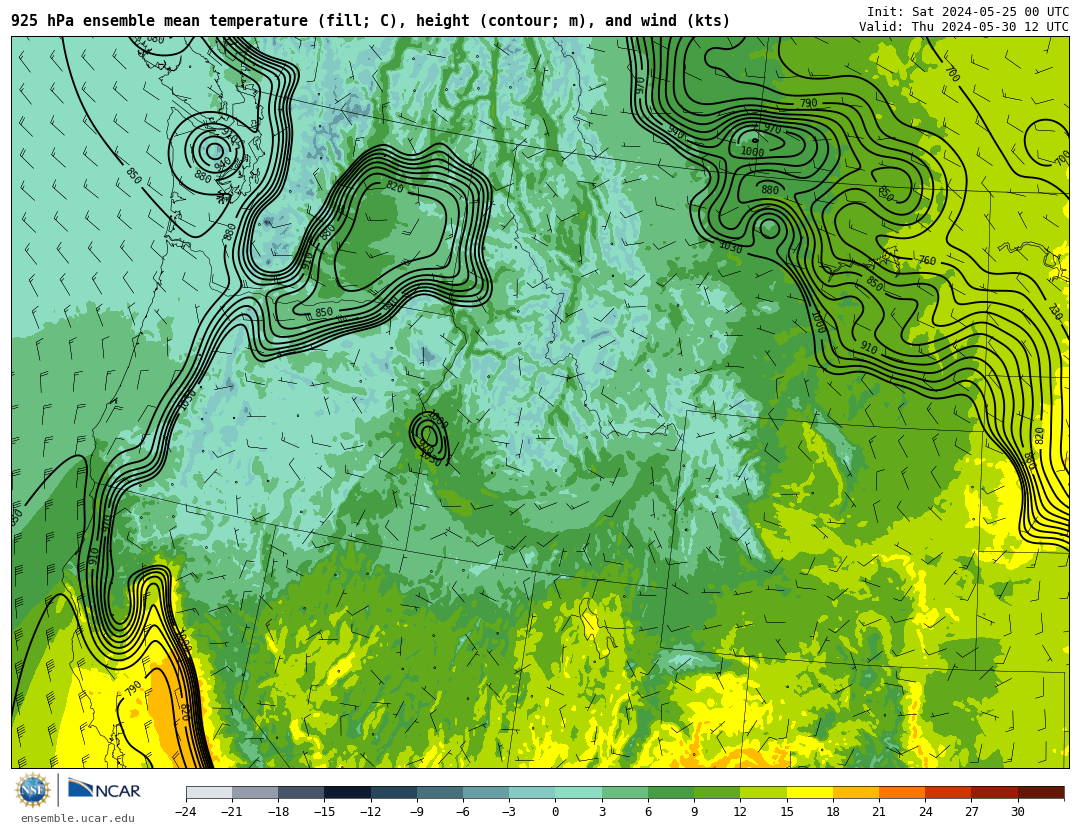Viewport: 1080px width, 831px height.
Task: Pick the dark red swatch between 27 and 30
Action: point(994,792)
